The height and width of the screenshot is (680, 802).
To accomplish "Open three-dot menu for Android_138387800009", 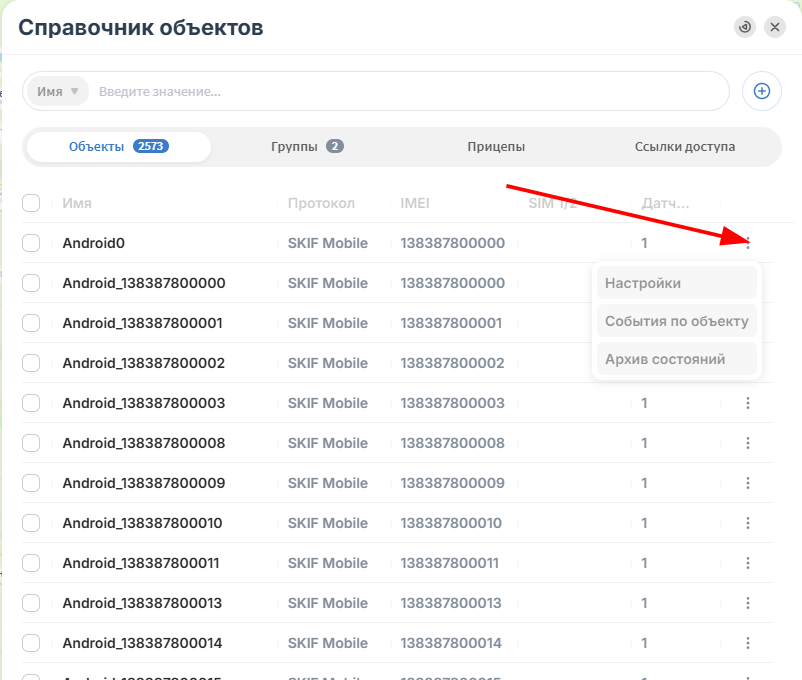I will (x=748, y=483).
